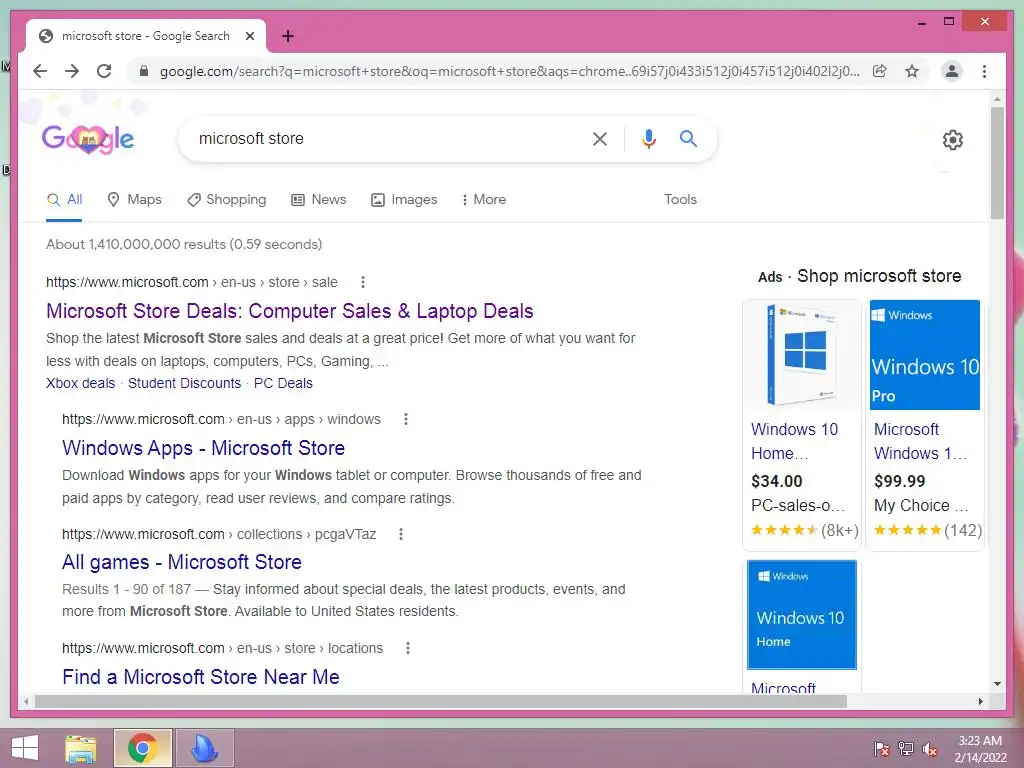Switch to the News tab
Viewport: 1024px width, 768px height.
click(319, 200)
